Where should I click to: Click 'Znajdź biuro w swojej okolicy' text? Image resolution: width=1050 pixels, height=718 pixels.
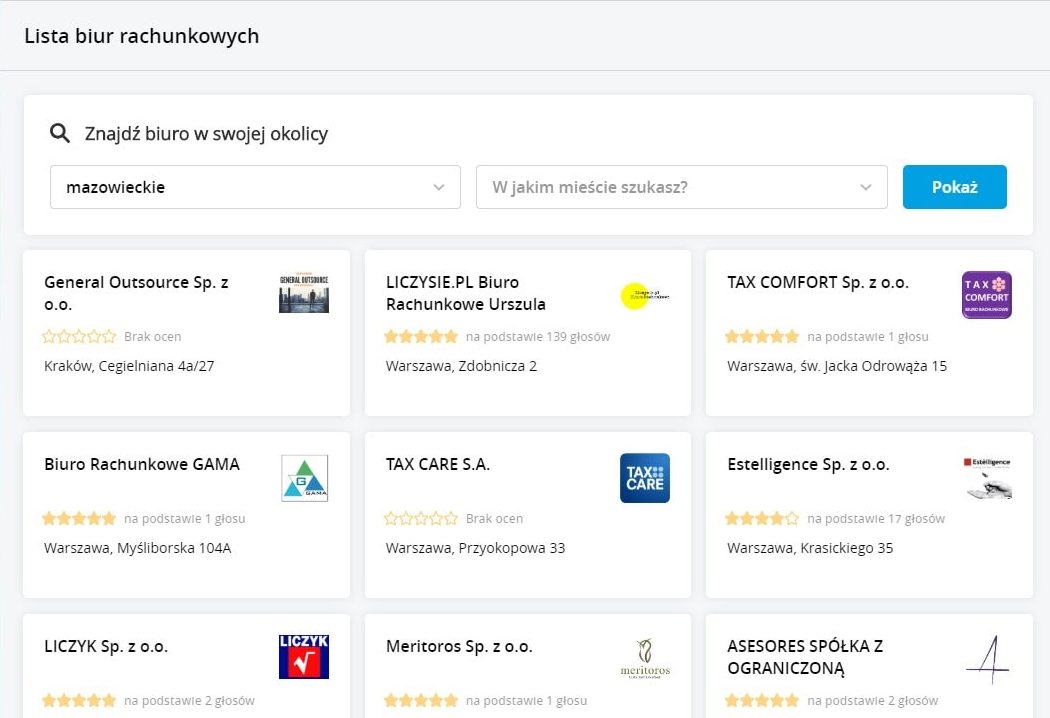pyautogui.click(x=206, y=134)
